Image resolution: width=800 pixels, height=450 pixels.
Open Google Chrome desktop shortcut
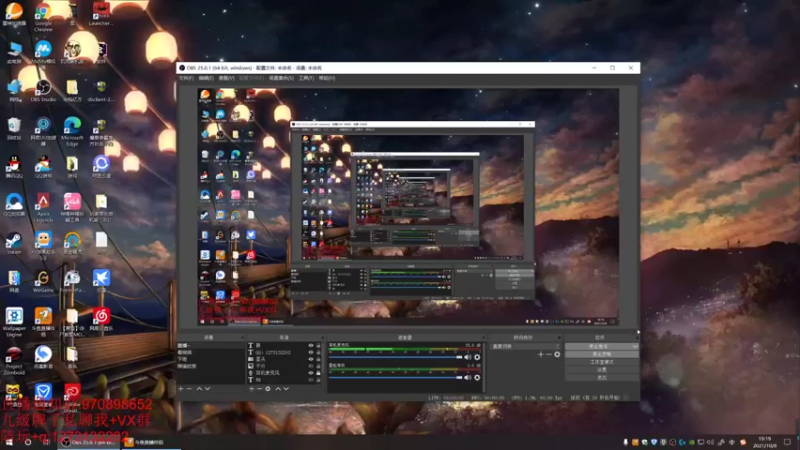click(x=43, y=17)
